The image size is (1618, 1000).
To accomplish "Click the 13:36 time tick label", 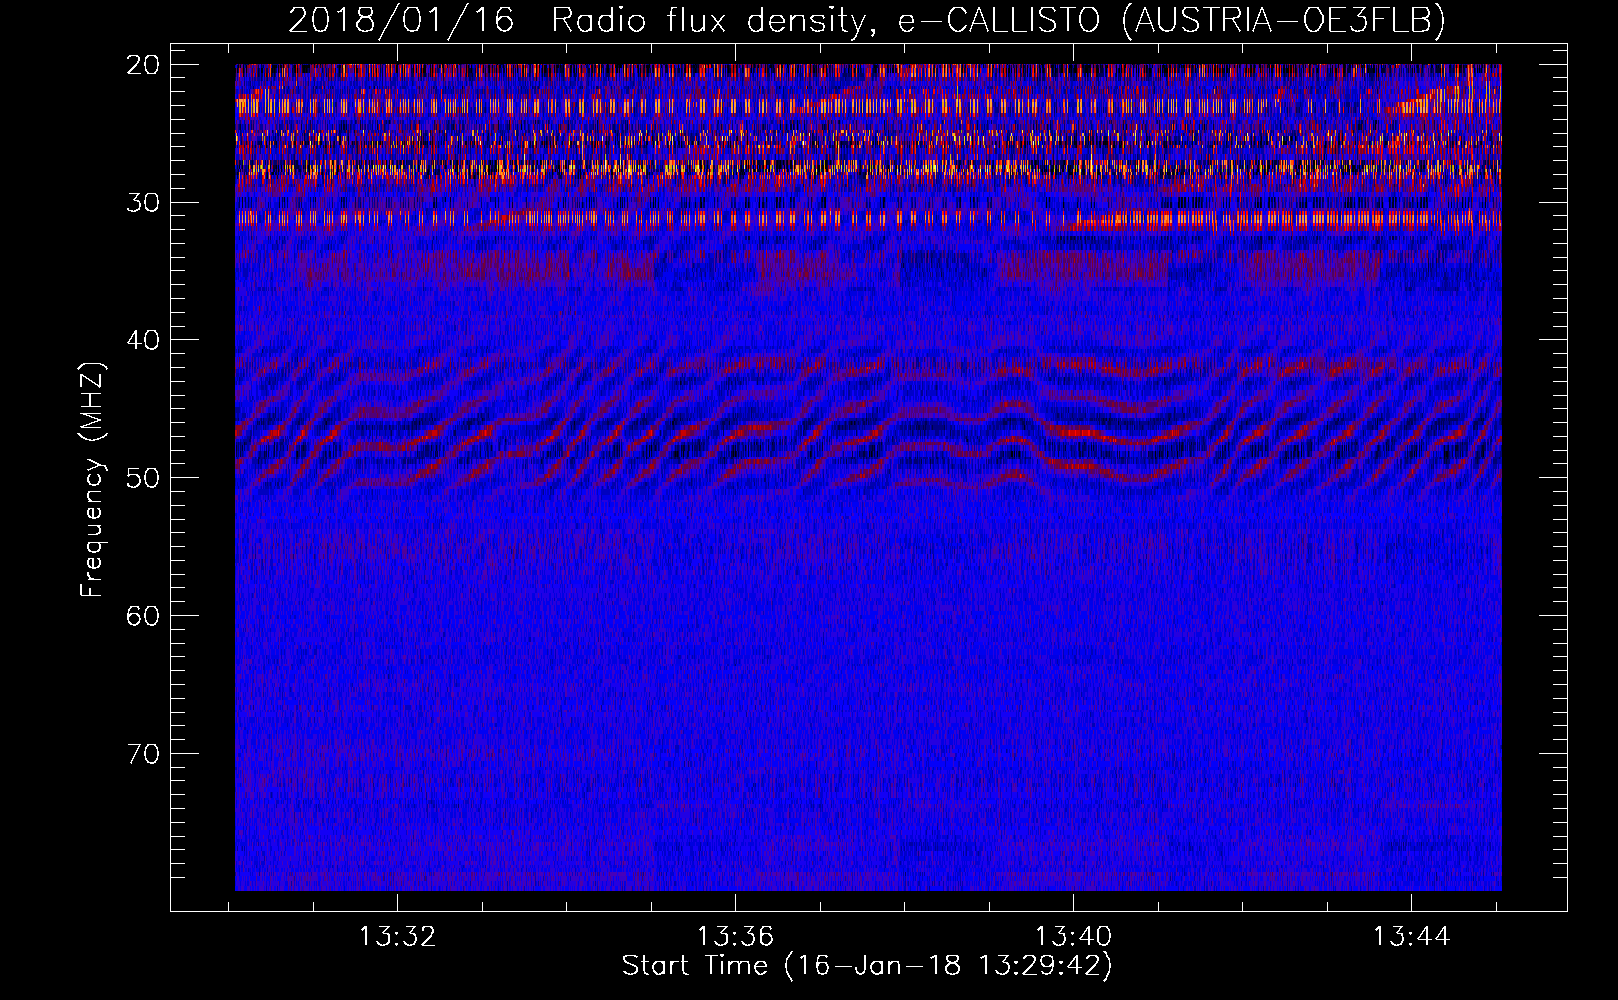I will pyautogui.click(x=736, y=937).
